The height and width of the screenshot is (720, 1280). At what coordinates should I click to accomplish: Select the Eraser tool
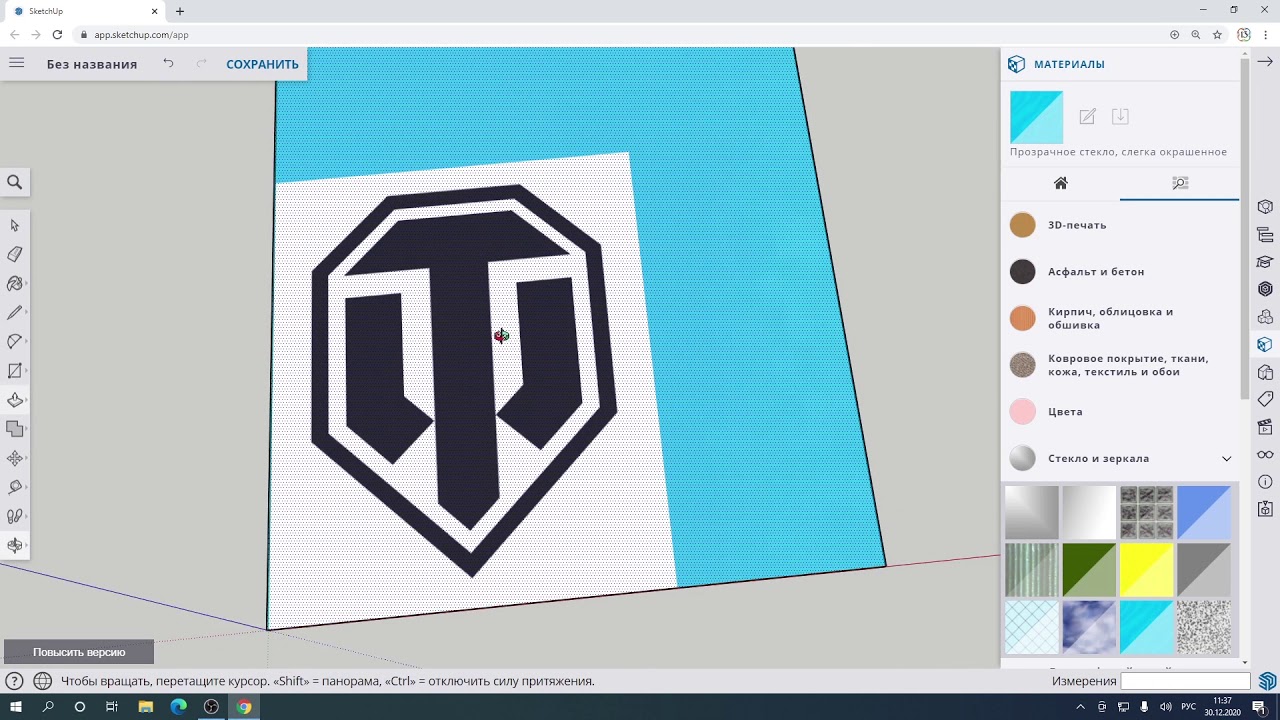point(15,254)
